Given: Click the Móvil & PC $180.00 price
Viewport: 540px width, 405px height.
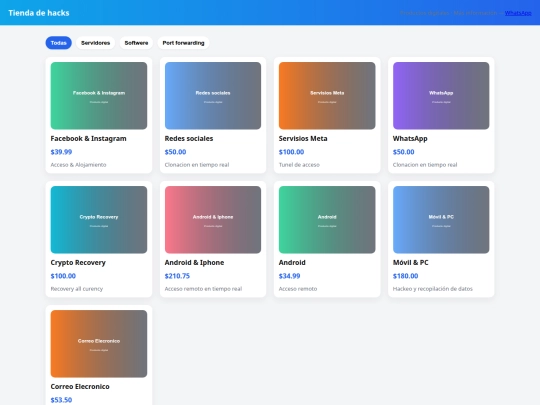Looking at the screenshot, I should point(405,276).
